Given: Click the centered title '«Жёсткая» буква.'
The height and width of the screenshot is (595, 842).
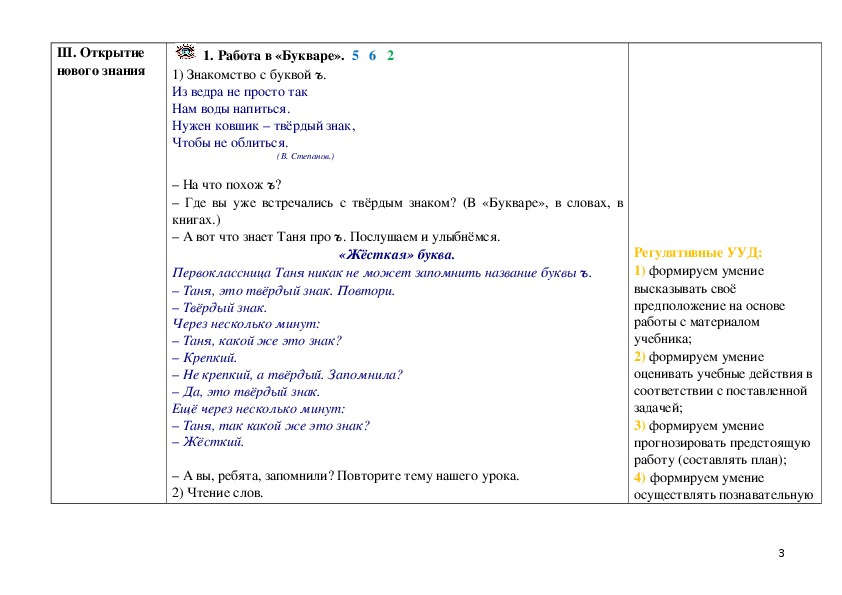Looking at the screenshot, I should point(397,255).
